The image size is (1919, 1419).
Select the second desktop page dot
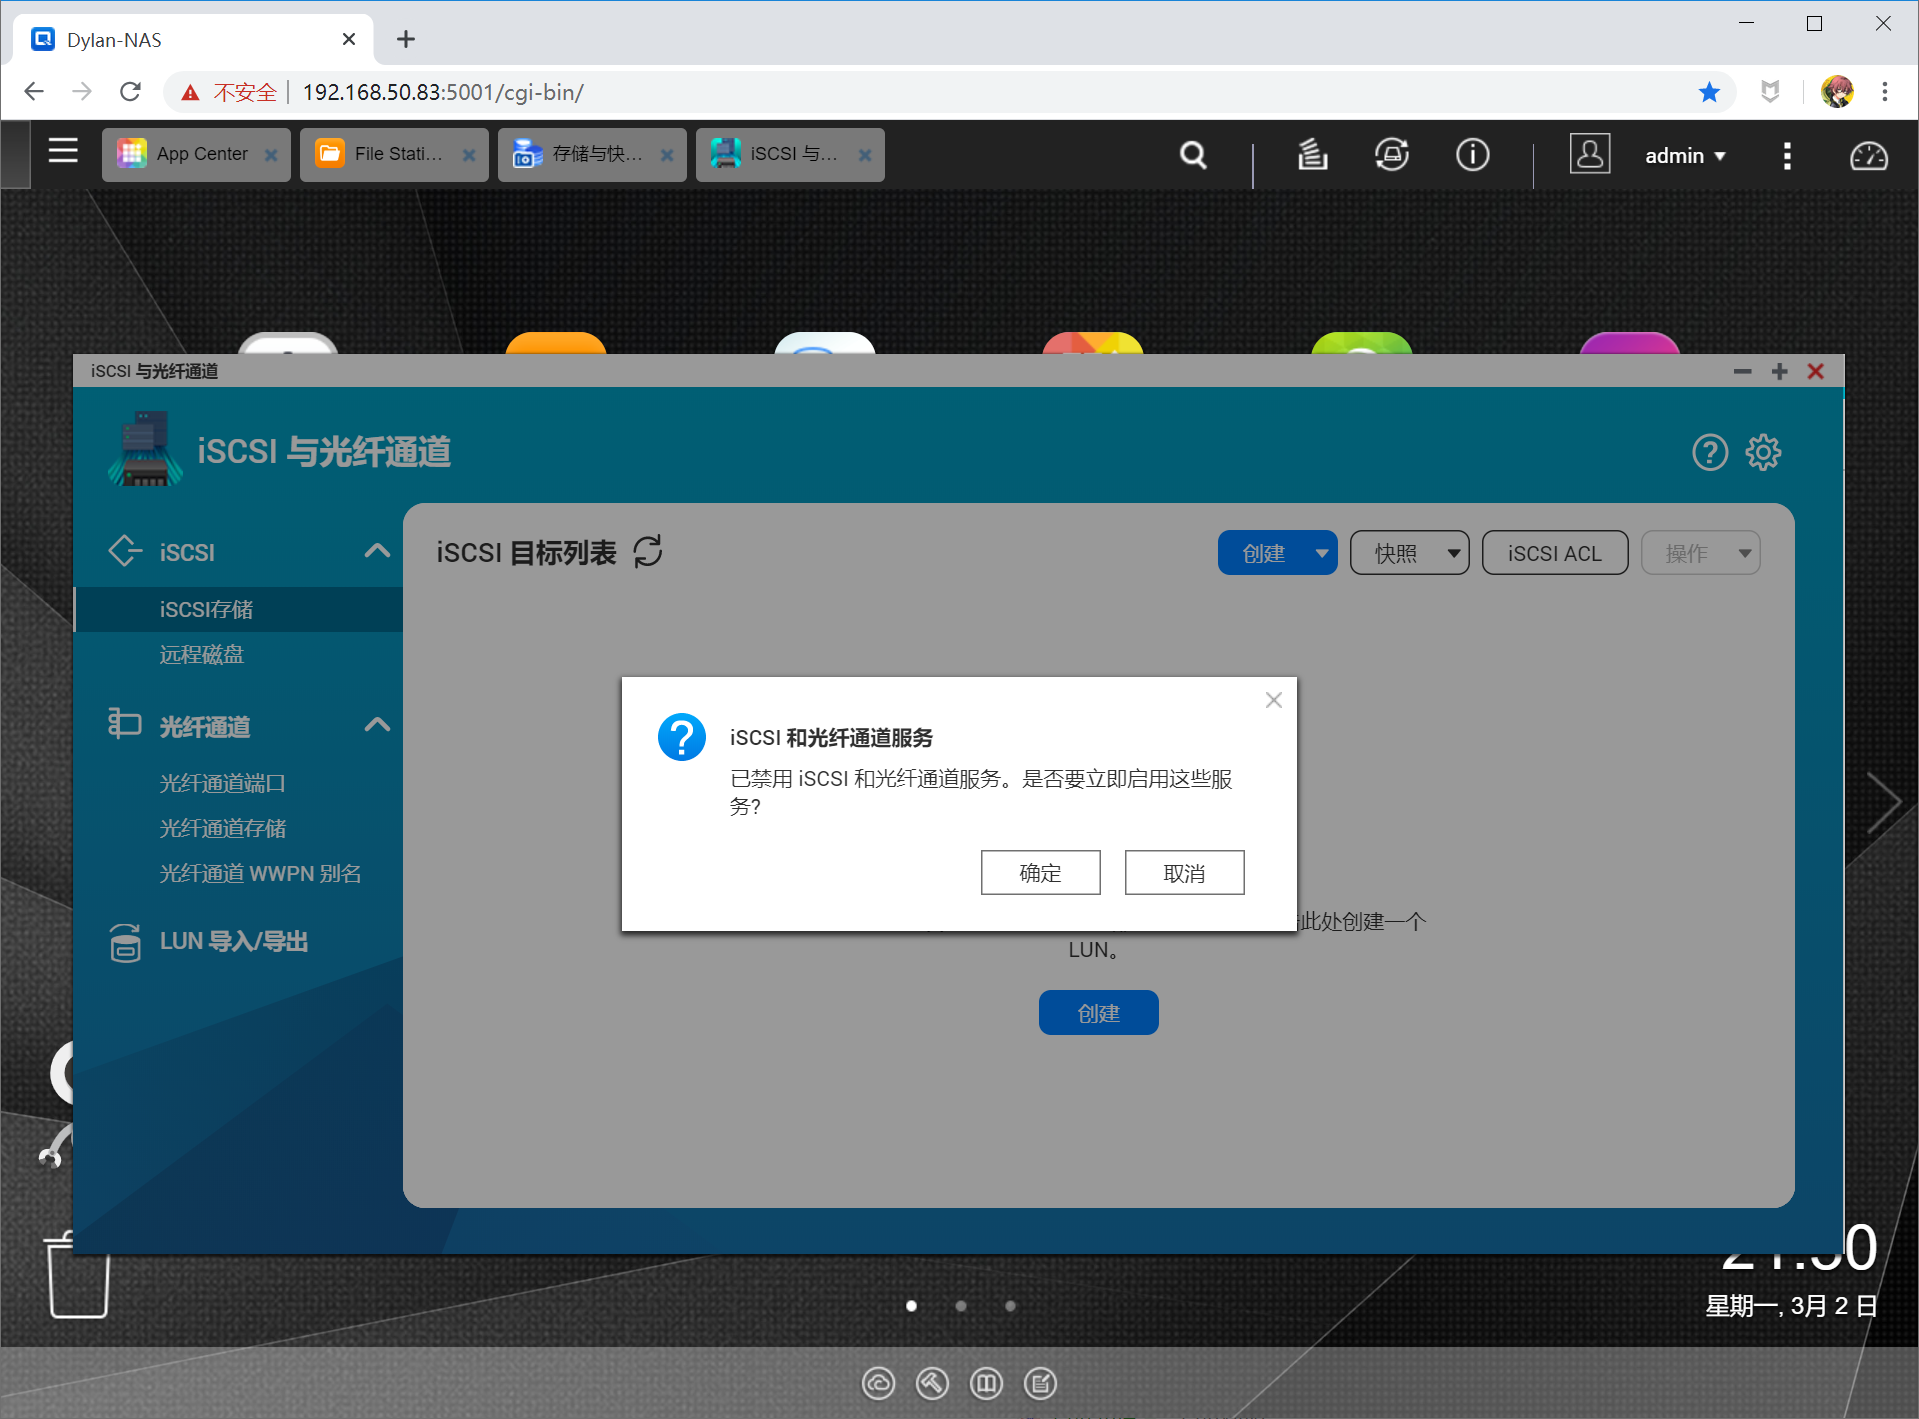coord(961,1306)
